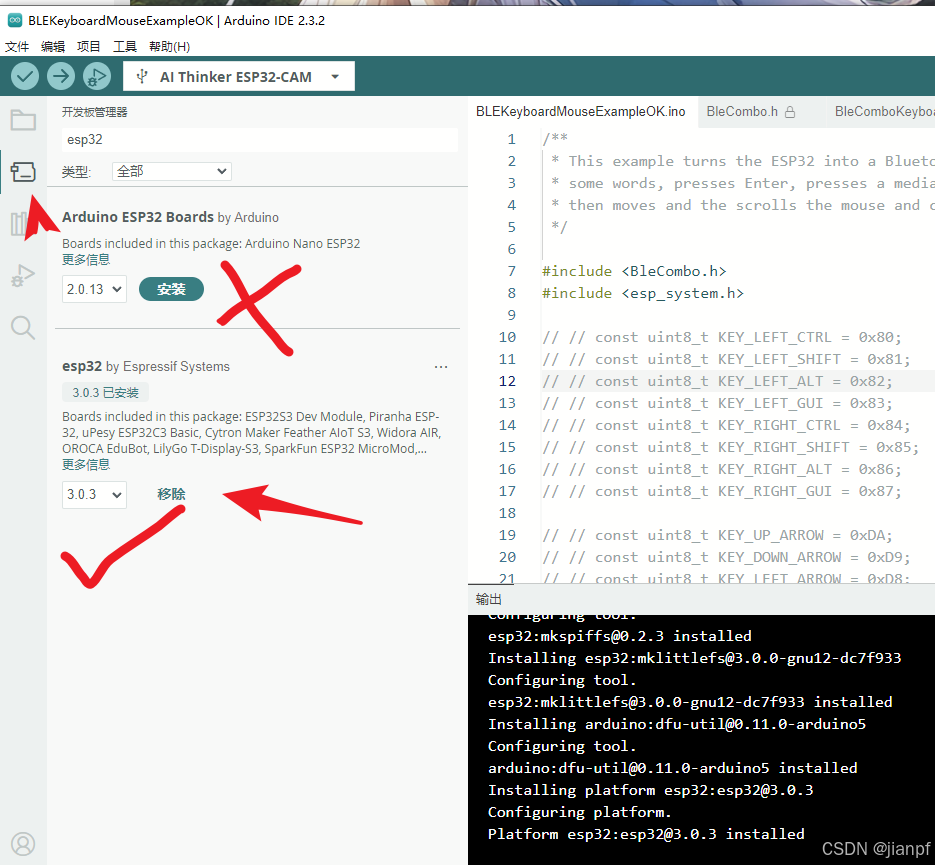Open the Search sidebar icon
The width and height of the screenshot is (935, 865).
23,327
